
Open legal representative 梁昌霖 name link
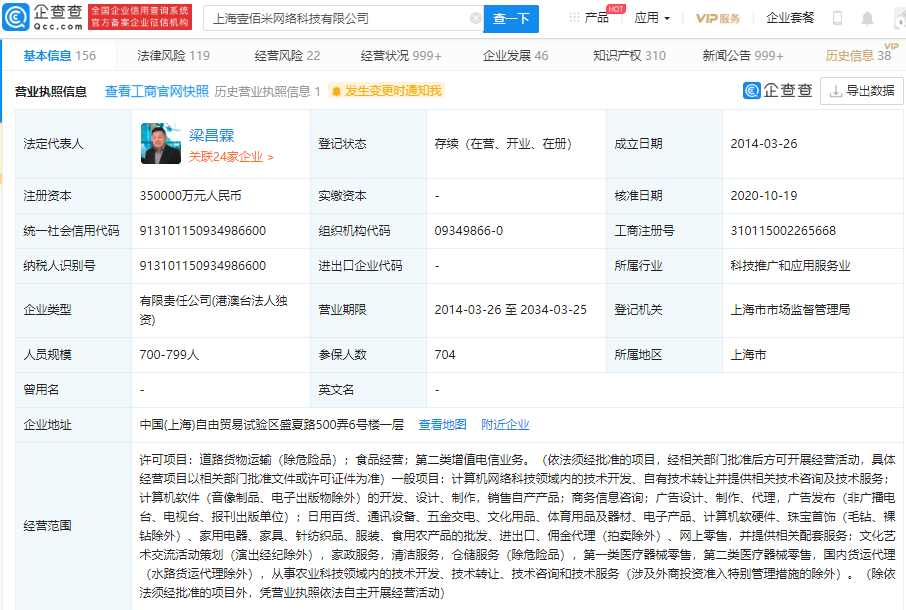point(211,135)
